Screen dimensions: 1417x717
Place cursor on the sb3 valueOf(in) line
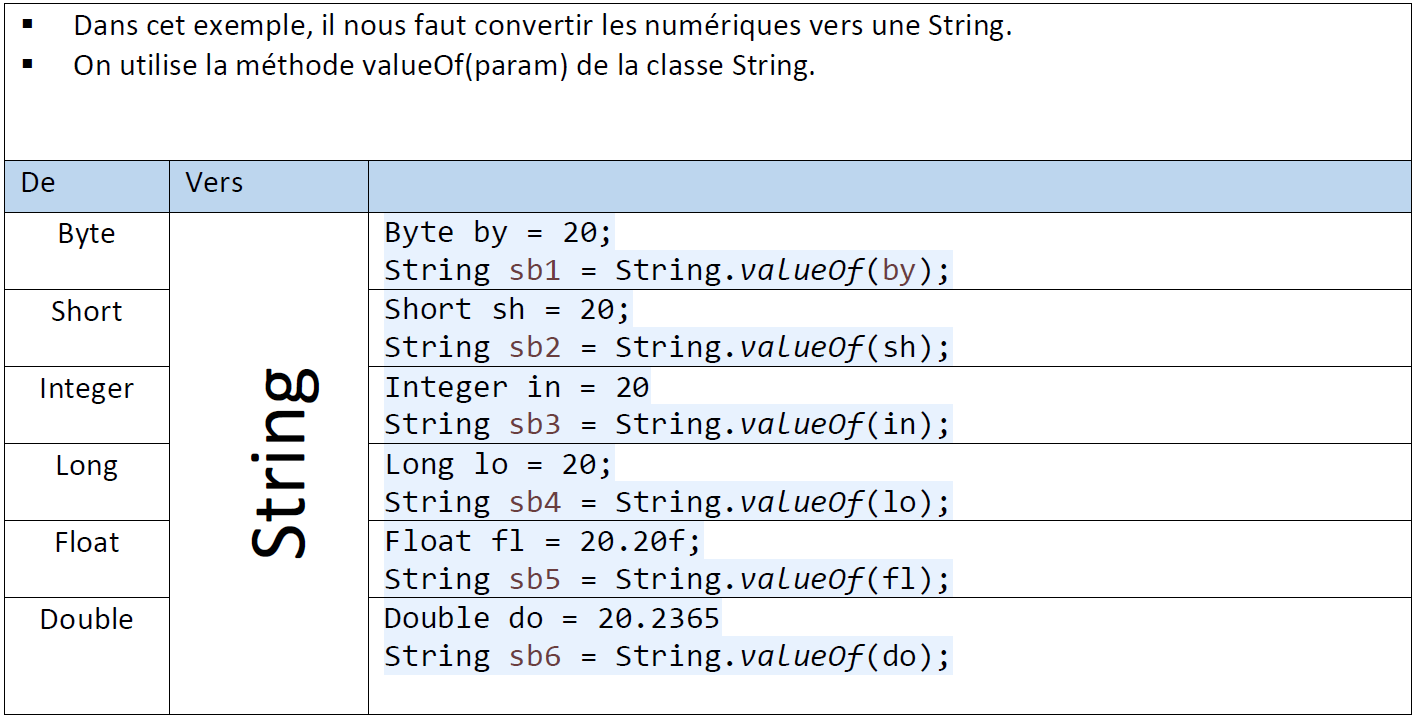click(x=667, y=425)
